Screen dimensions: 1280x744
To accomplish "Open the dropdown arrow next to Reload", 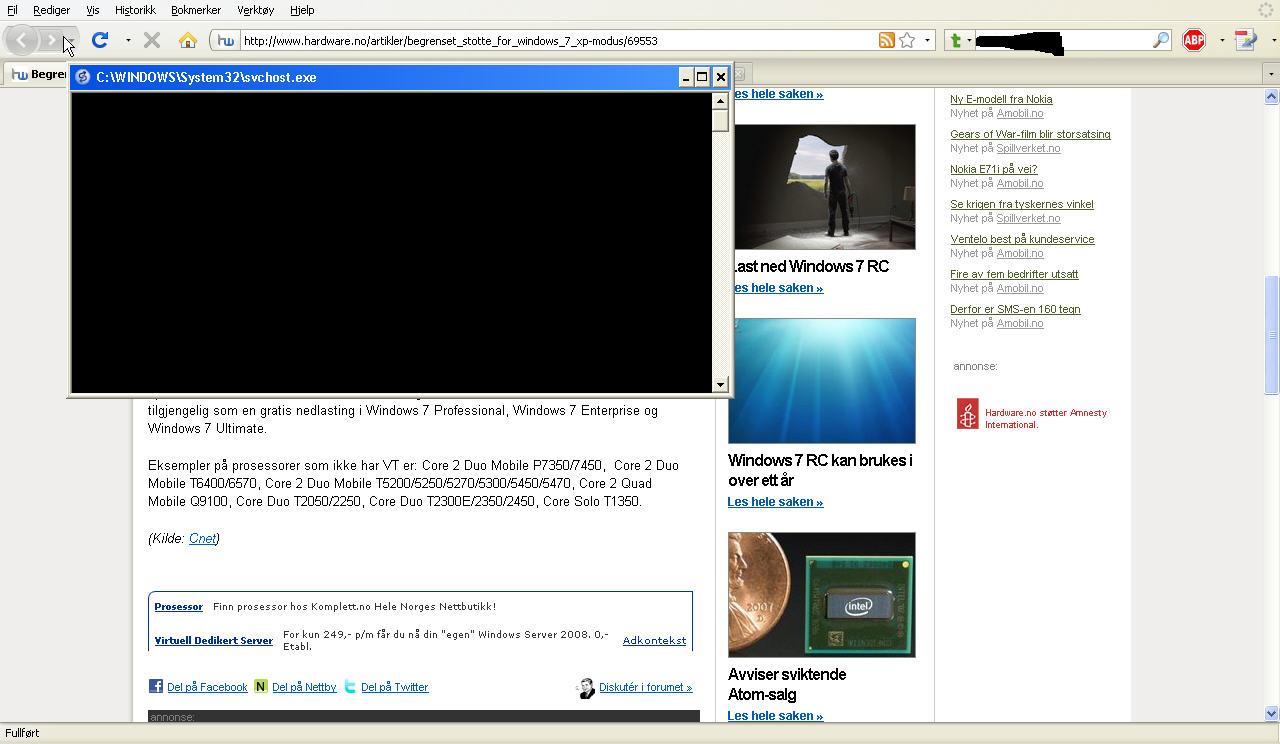I will click(x=128, y=41).
